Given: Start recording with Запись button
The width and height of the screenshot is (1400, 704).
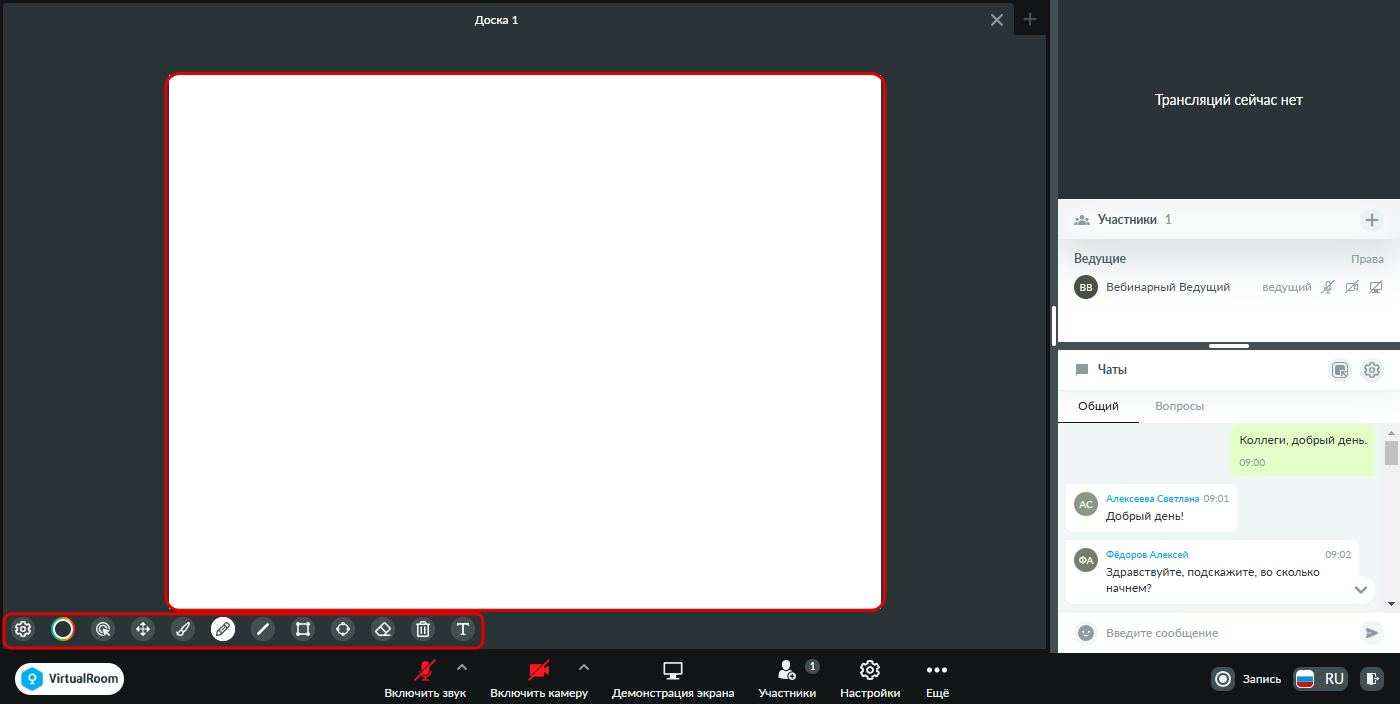Looking at the screenshot, I should coord(1246,679).
